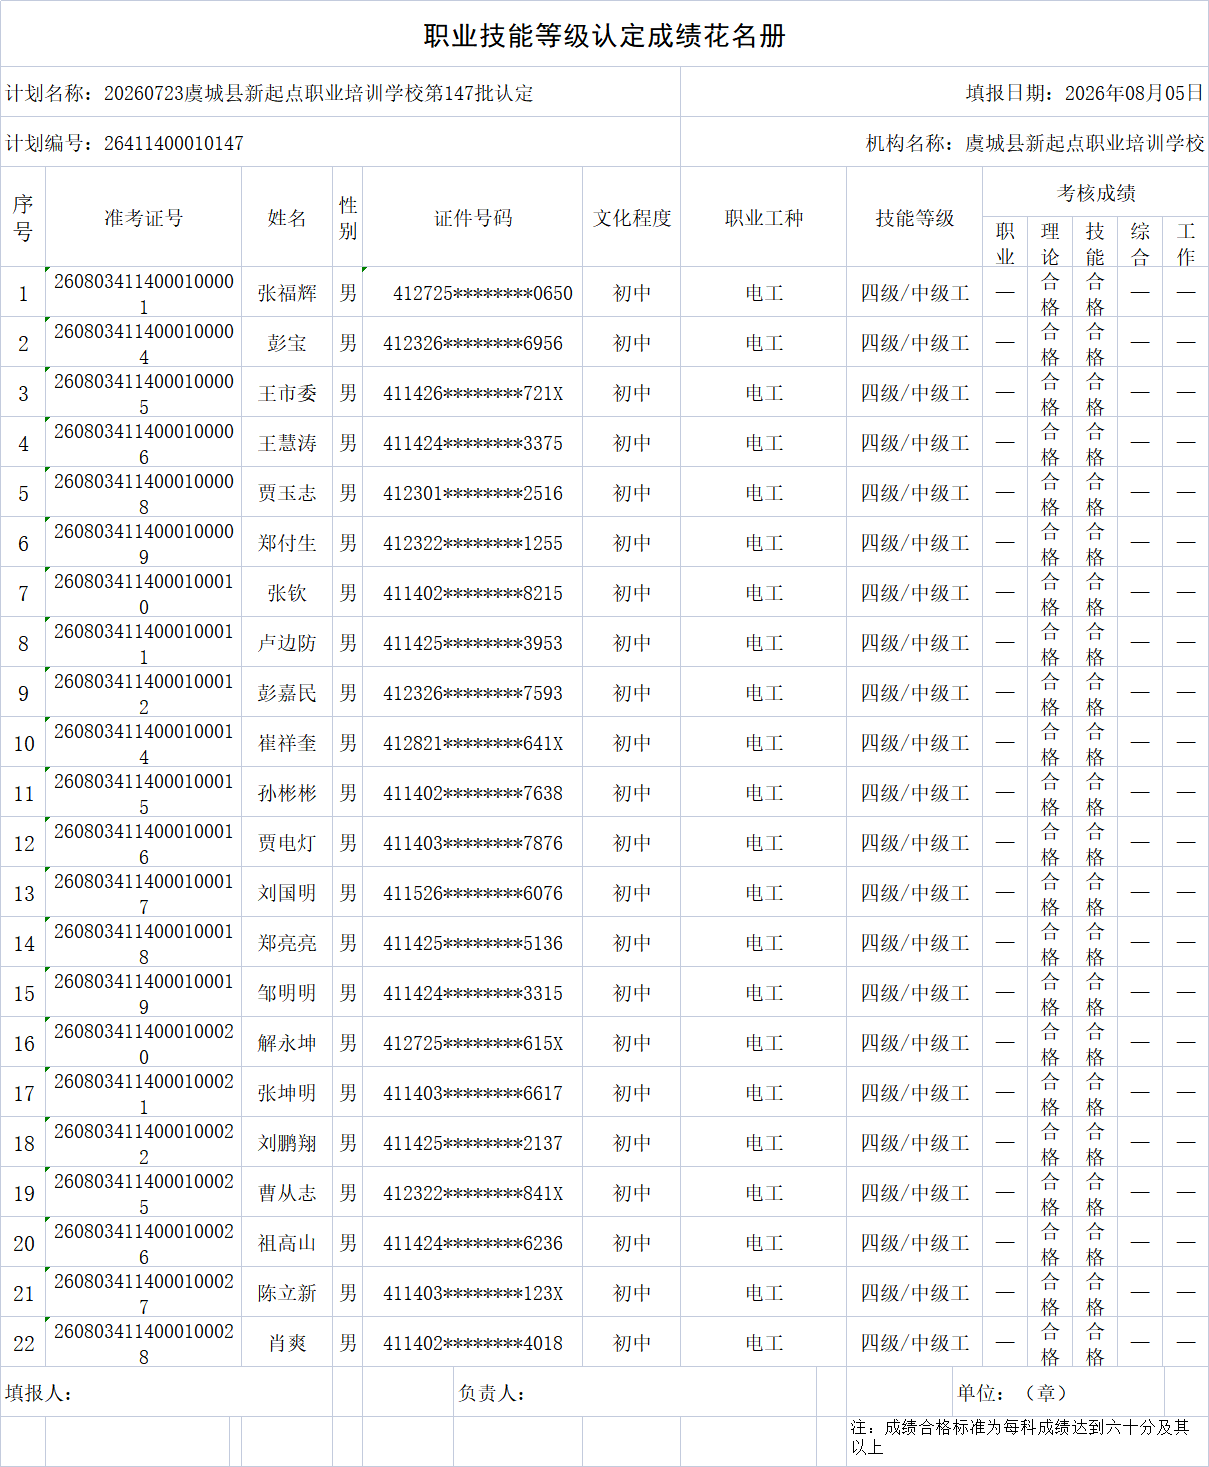This screenshot has width=1209, height=1467.
Task: Select ID number 411403********6617
Action: click(x=473, y=1093)
